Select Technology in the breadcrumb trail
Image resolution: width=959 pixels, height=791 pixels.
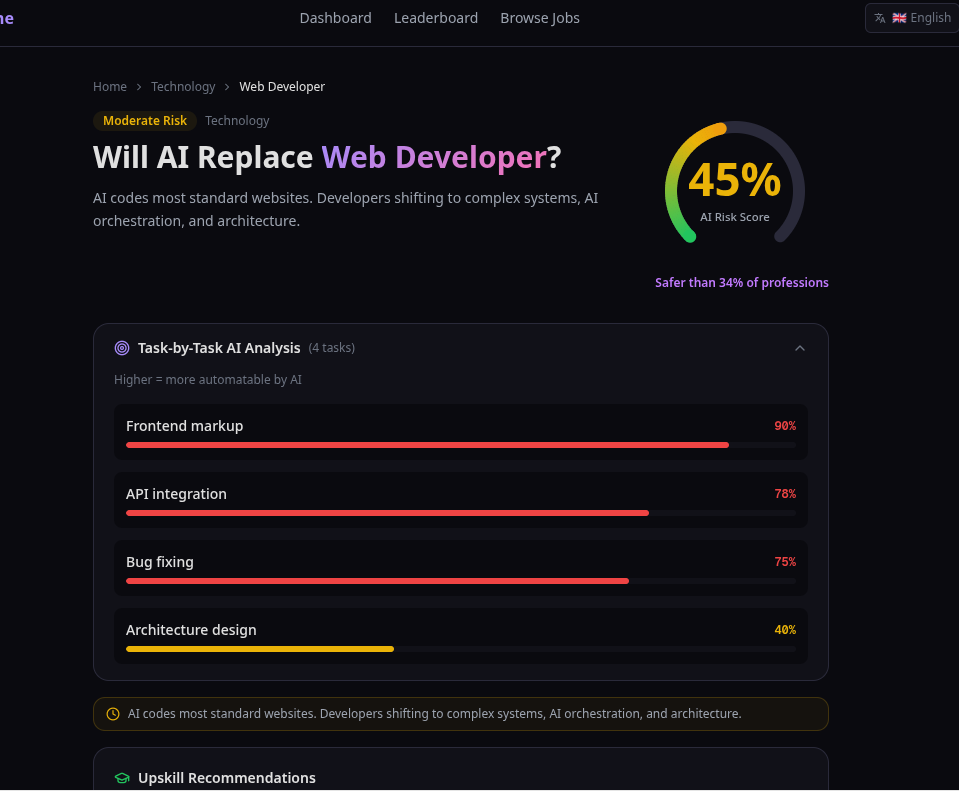(183, 86)
